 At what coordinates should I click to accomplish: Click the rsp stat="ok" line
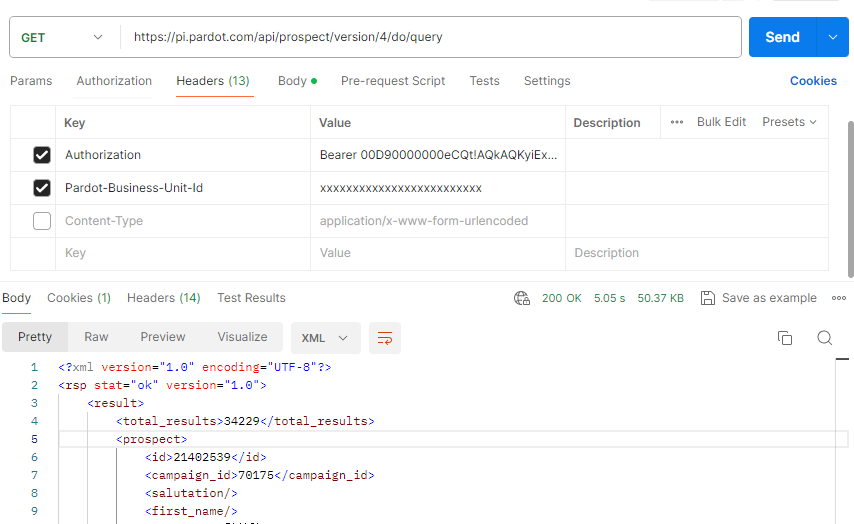pos(162,385)
